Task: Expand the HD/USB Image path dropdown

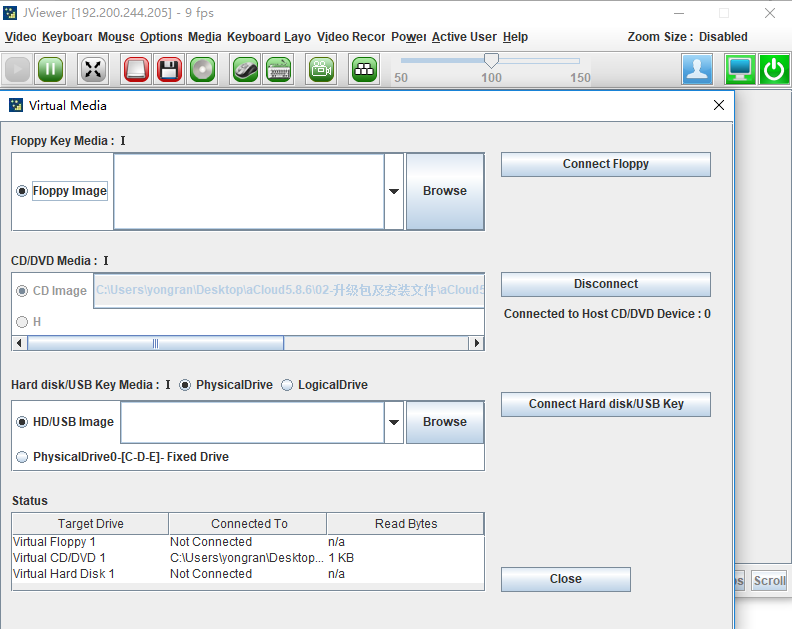Action: click(394, 422)
